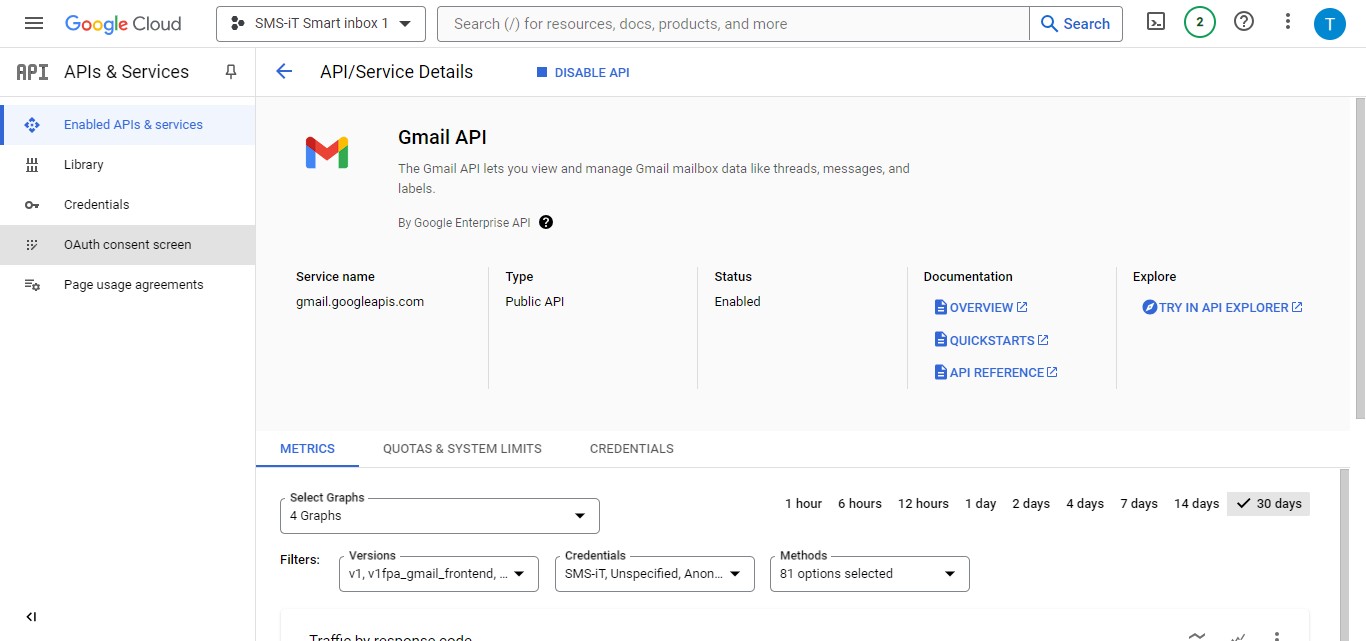Open the help icon in the header
Screen dimensions: 1366x641
1244,21
